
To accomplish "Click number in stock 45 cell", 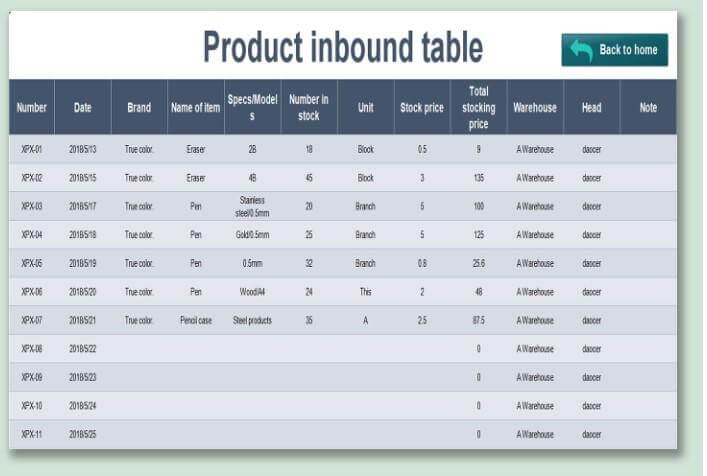I will pos(309,178).
